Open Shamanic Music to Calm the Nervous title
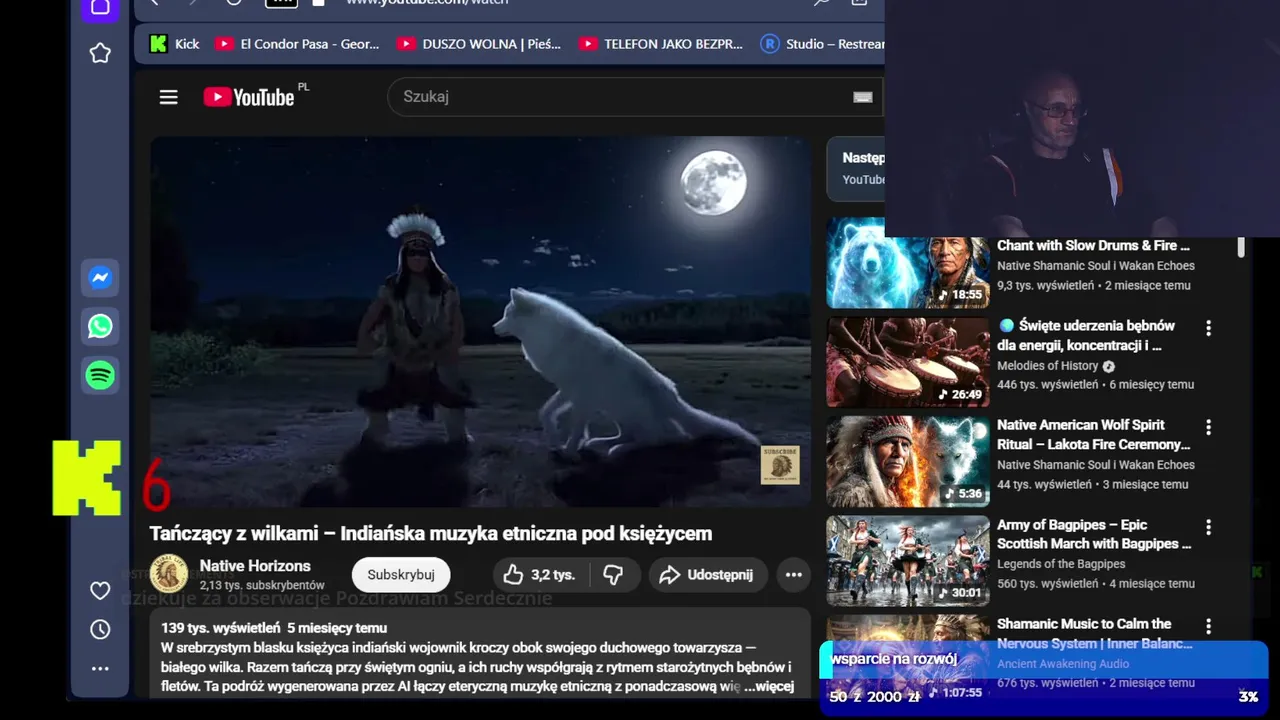Viewport: 1280px width, 720px height. [1094, 633]
